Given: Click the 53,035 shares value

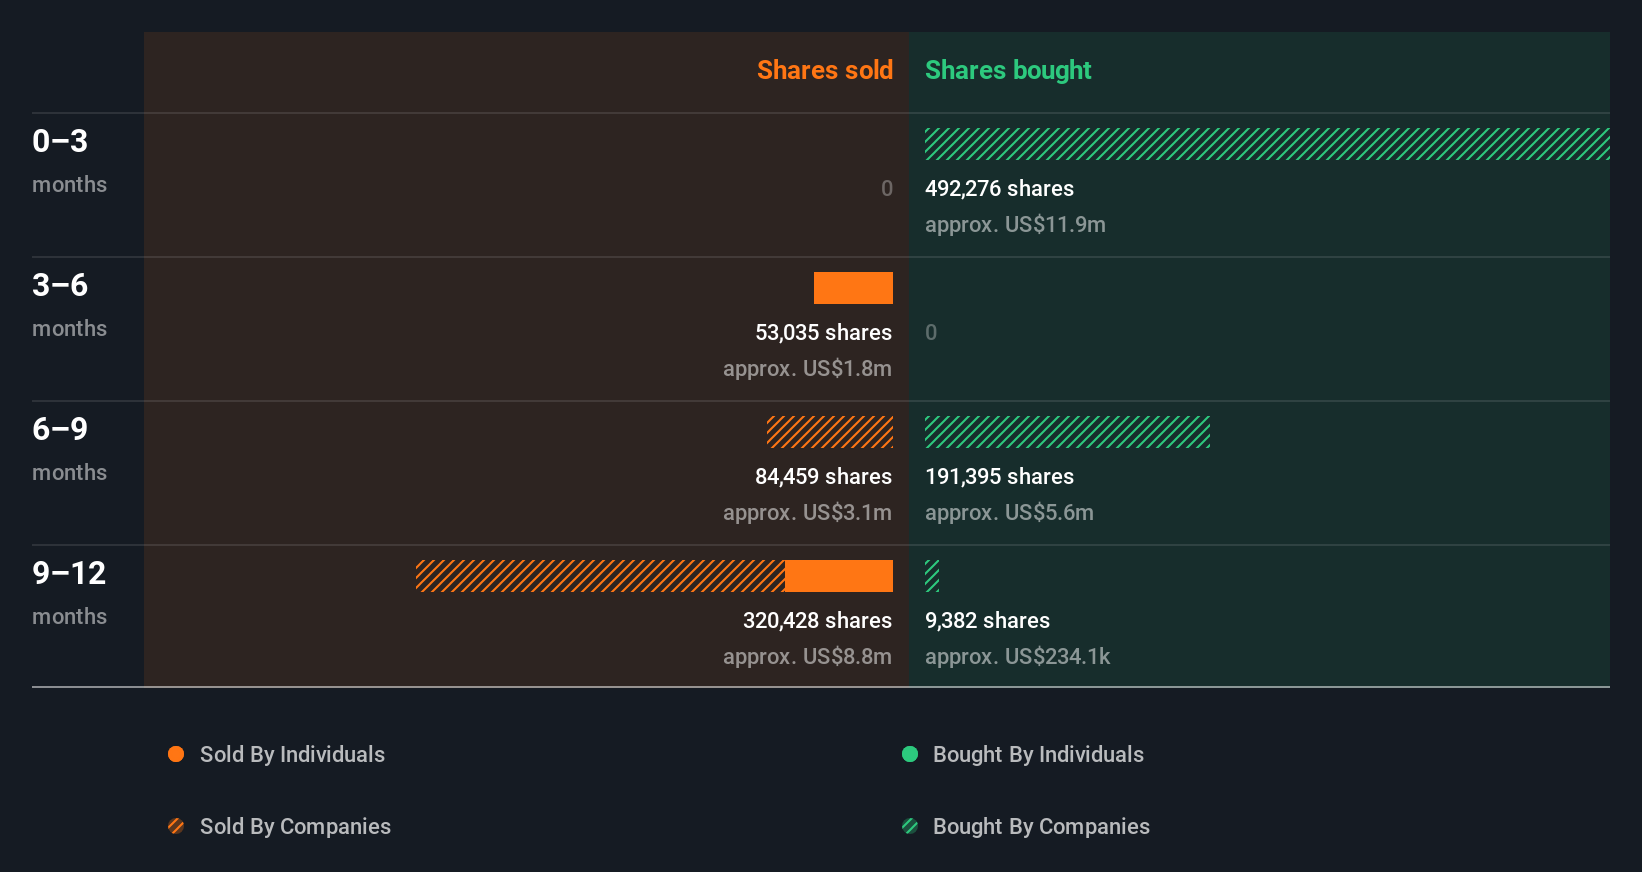Looking at the screenshot, I should [823, 333].
